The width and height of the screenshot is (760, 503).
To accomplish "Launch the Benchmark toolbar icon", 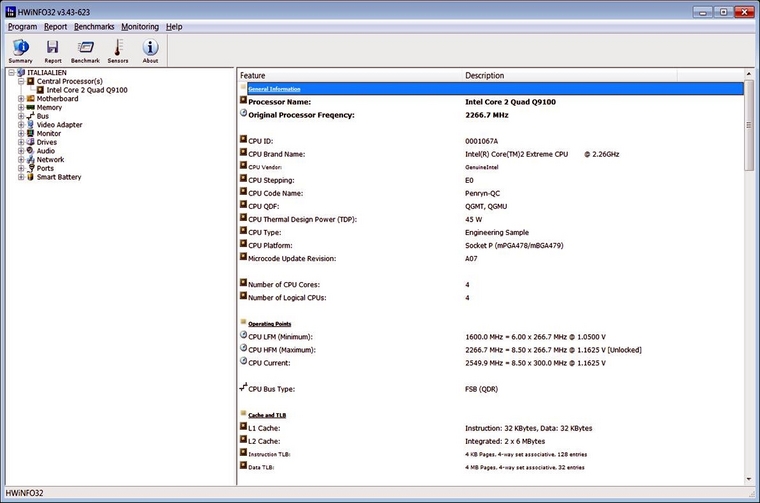I will click(85, 51).
